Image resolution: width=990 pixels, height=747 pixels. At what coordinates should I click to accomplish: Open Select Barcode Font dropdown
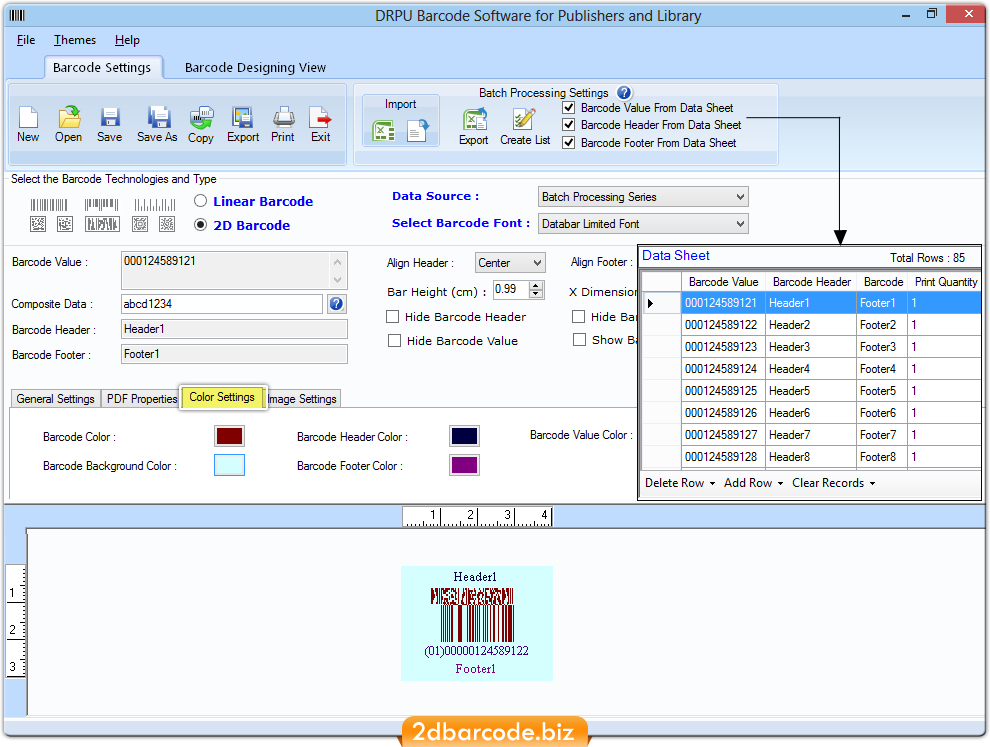[x=643, y=224]
